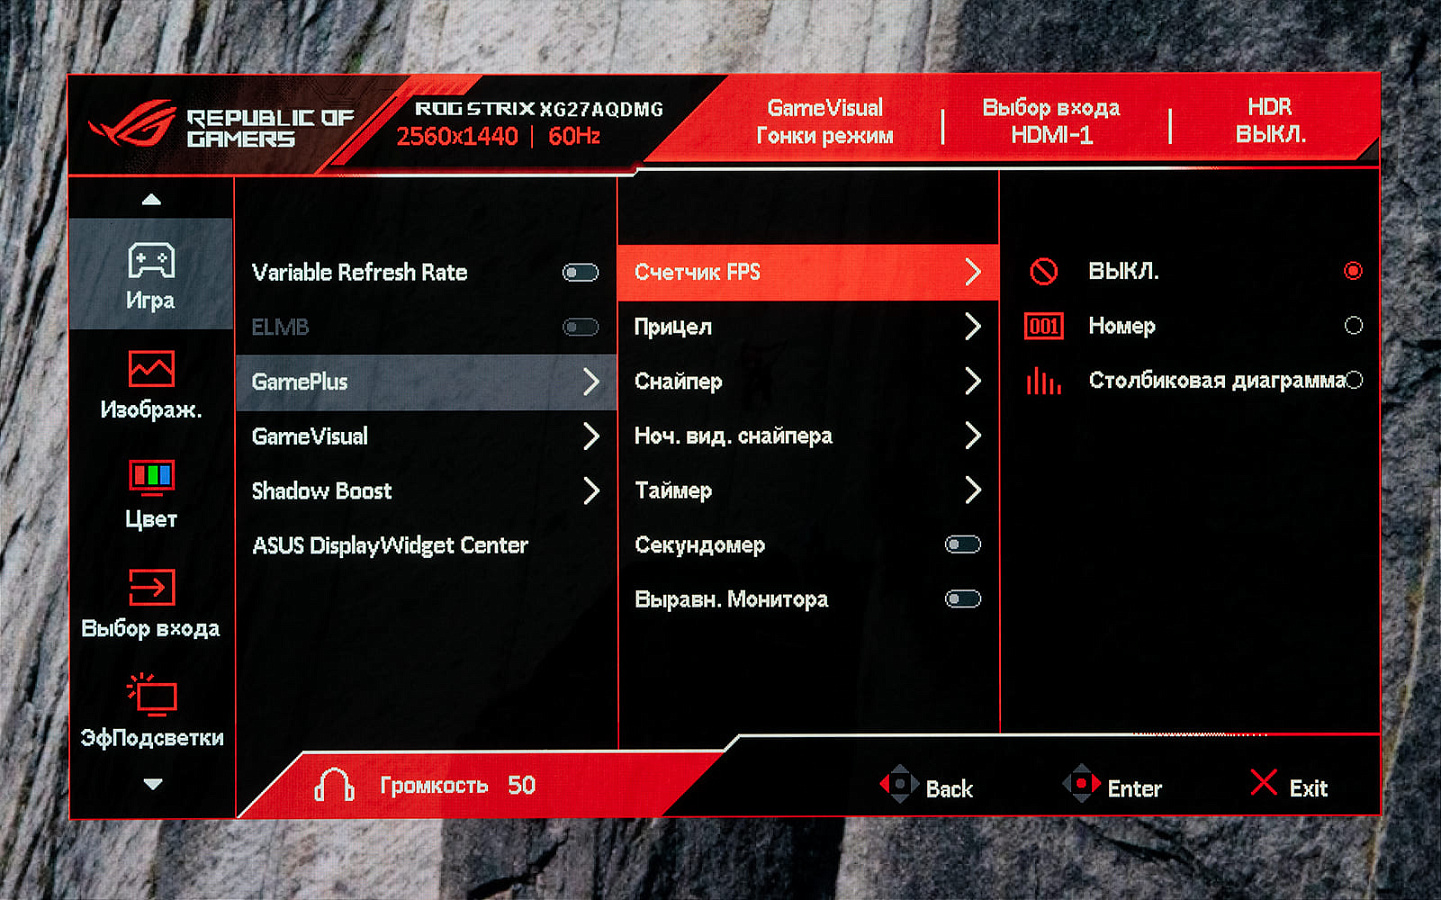Expand the Снайпер chevron
This screenshot has width=1441, height=900.
point(972,381)
